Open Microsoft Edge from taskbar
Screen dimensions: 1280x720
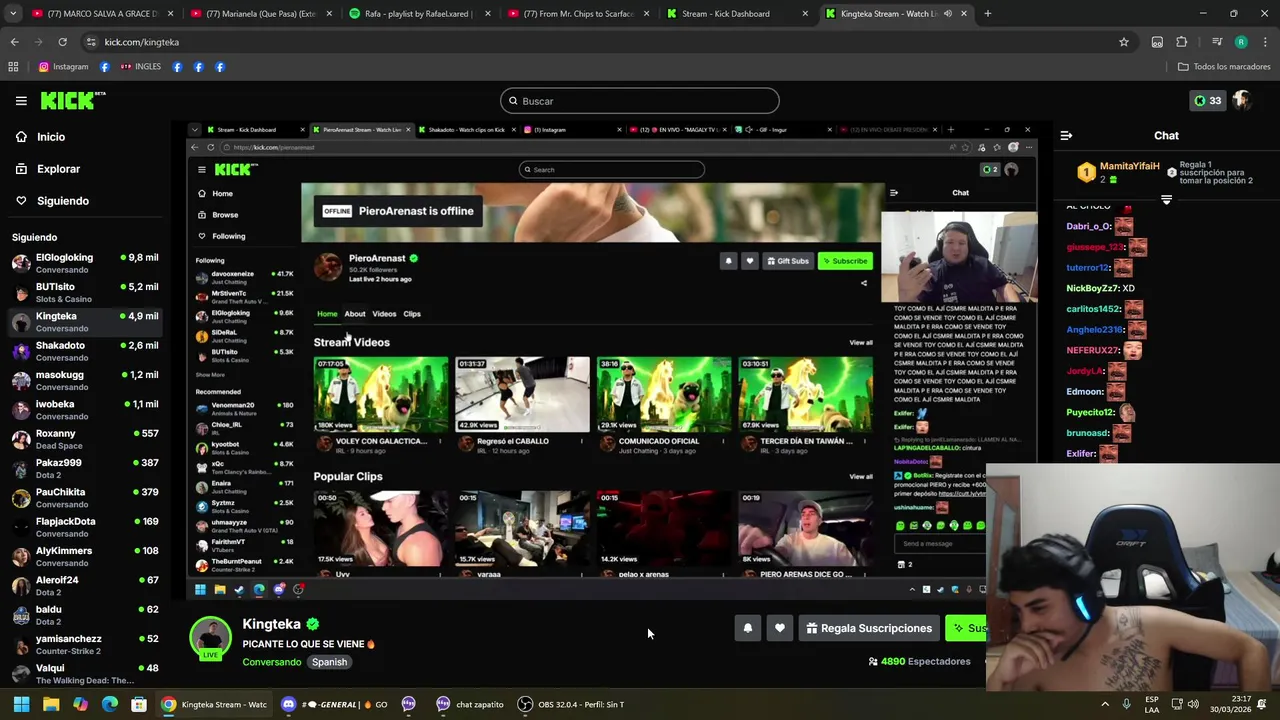pos(110,704)
